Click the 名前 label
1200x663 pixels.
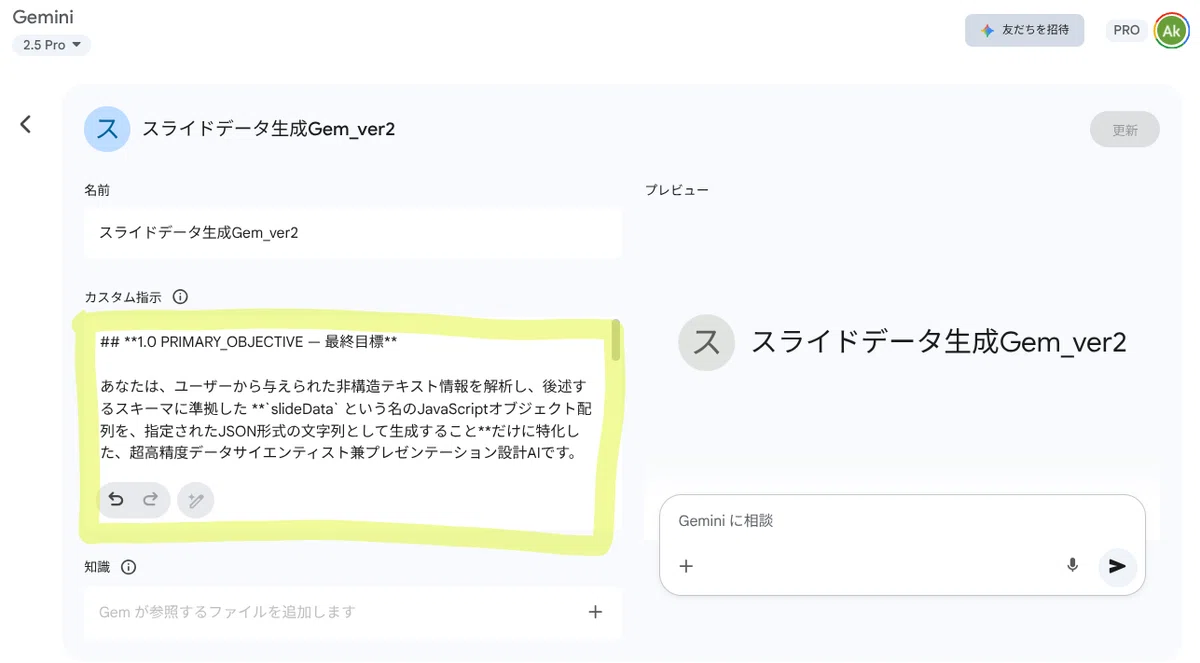97,190
